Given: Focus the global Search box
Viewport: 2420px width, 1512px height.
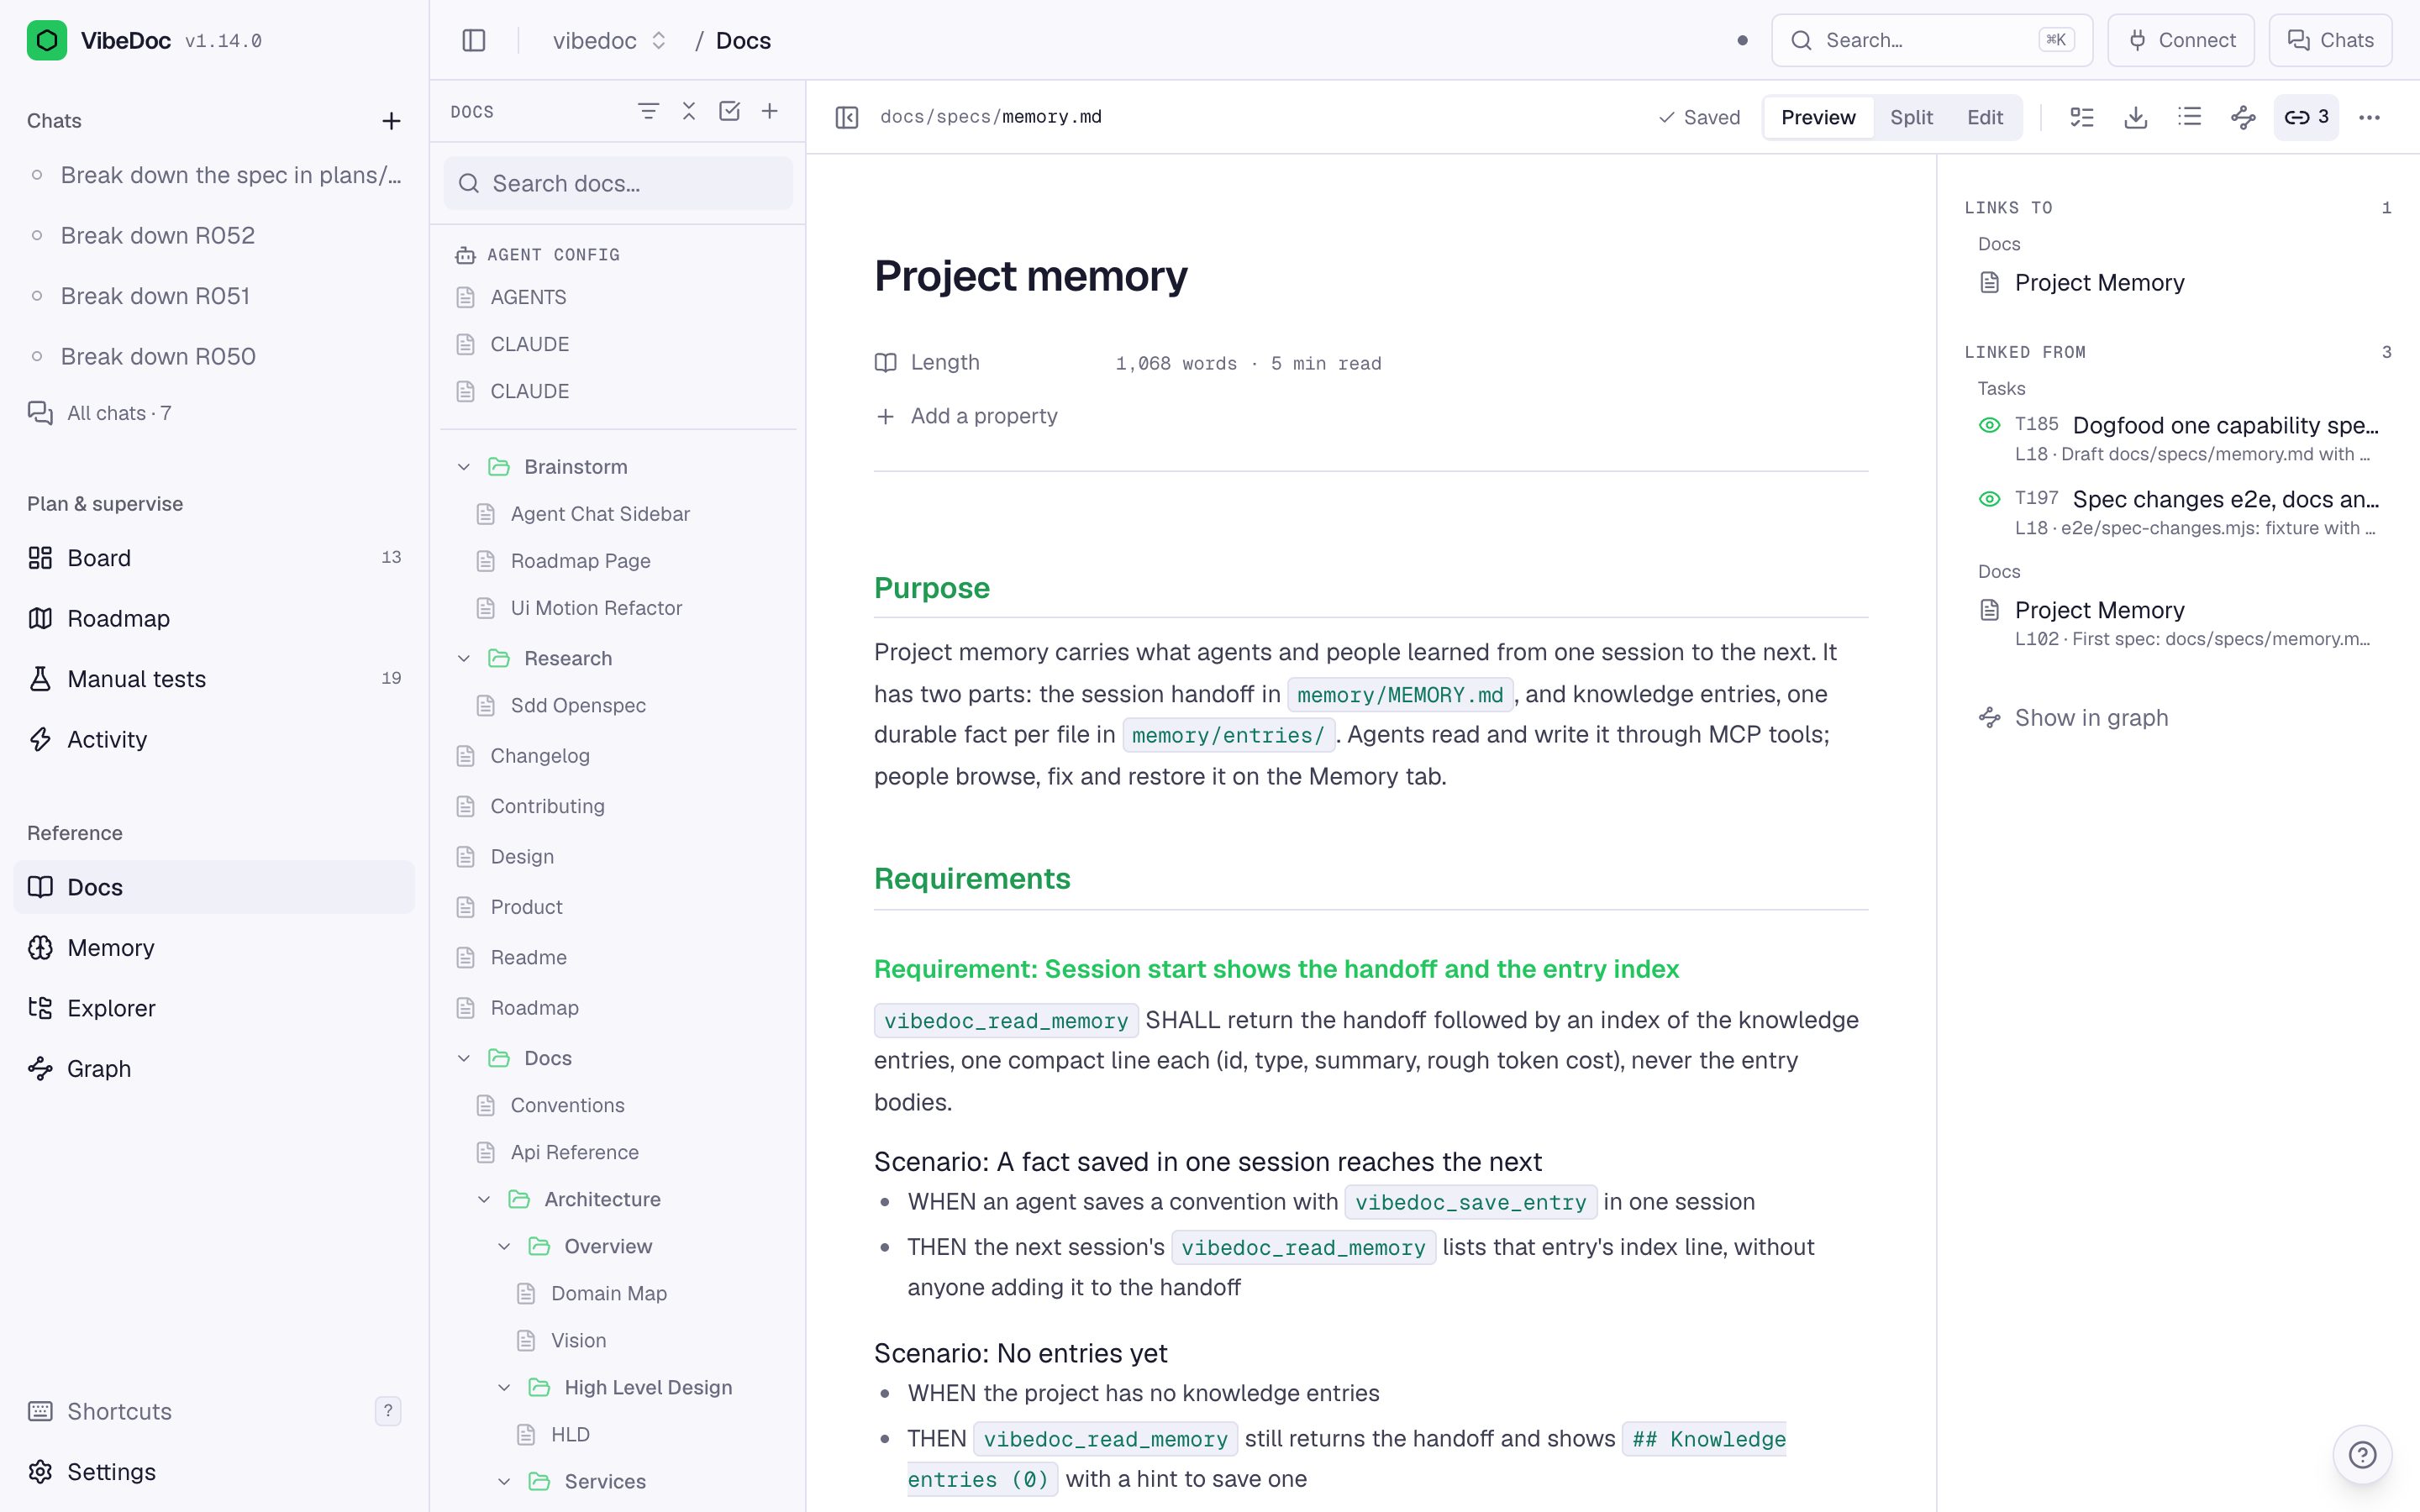Looking at the screenshot, I should [1932, 40].
